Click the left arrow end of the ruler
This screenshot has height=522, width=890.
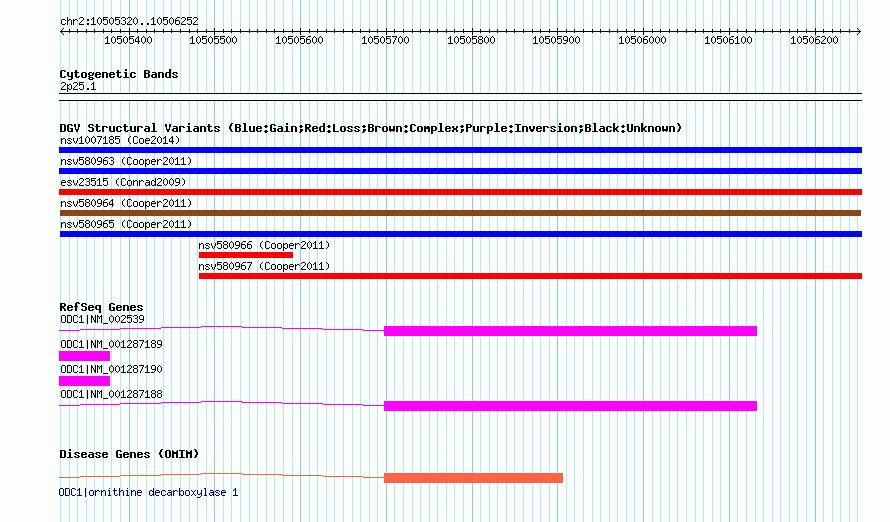tap(62, 32)
